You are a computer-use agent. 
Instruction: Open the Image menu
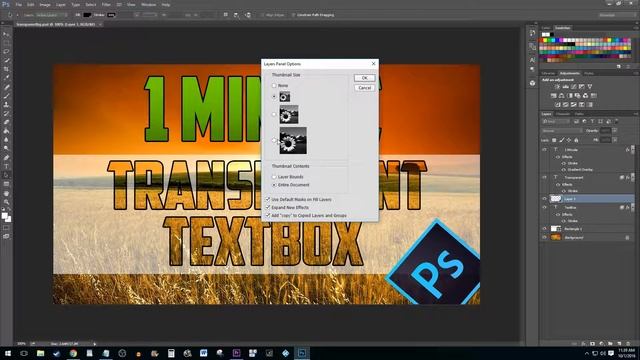45,4
